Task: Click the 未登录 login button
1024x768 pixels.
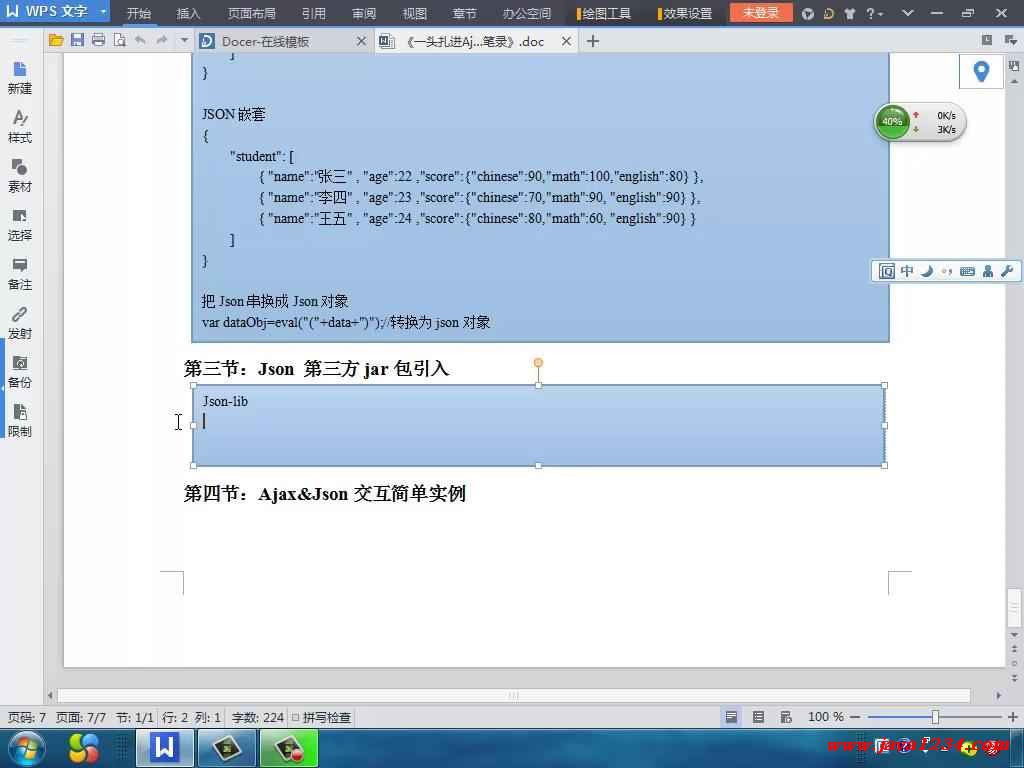Action: (760, 13)
